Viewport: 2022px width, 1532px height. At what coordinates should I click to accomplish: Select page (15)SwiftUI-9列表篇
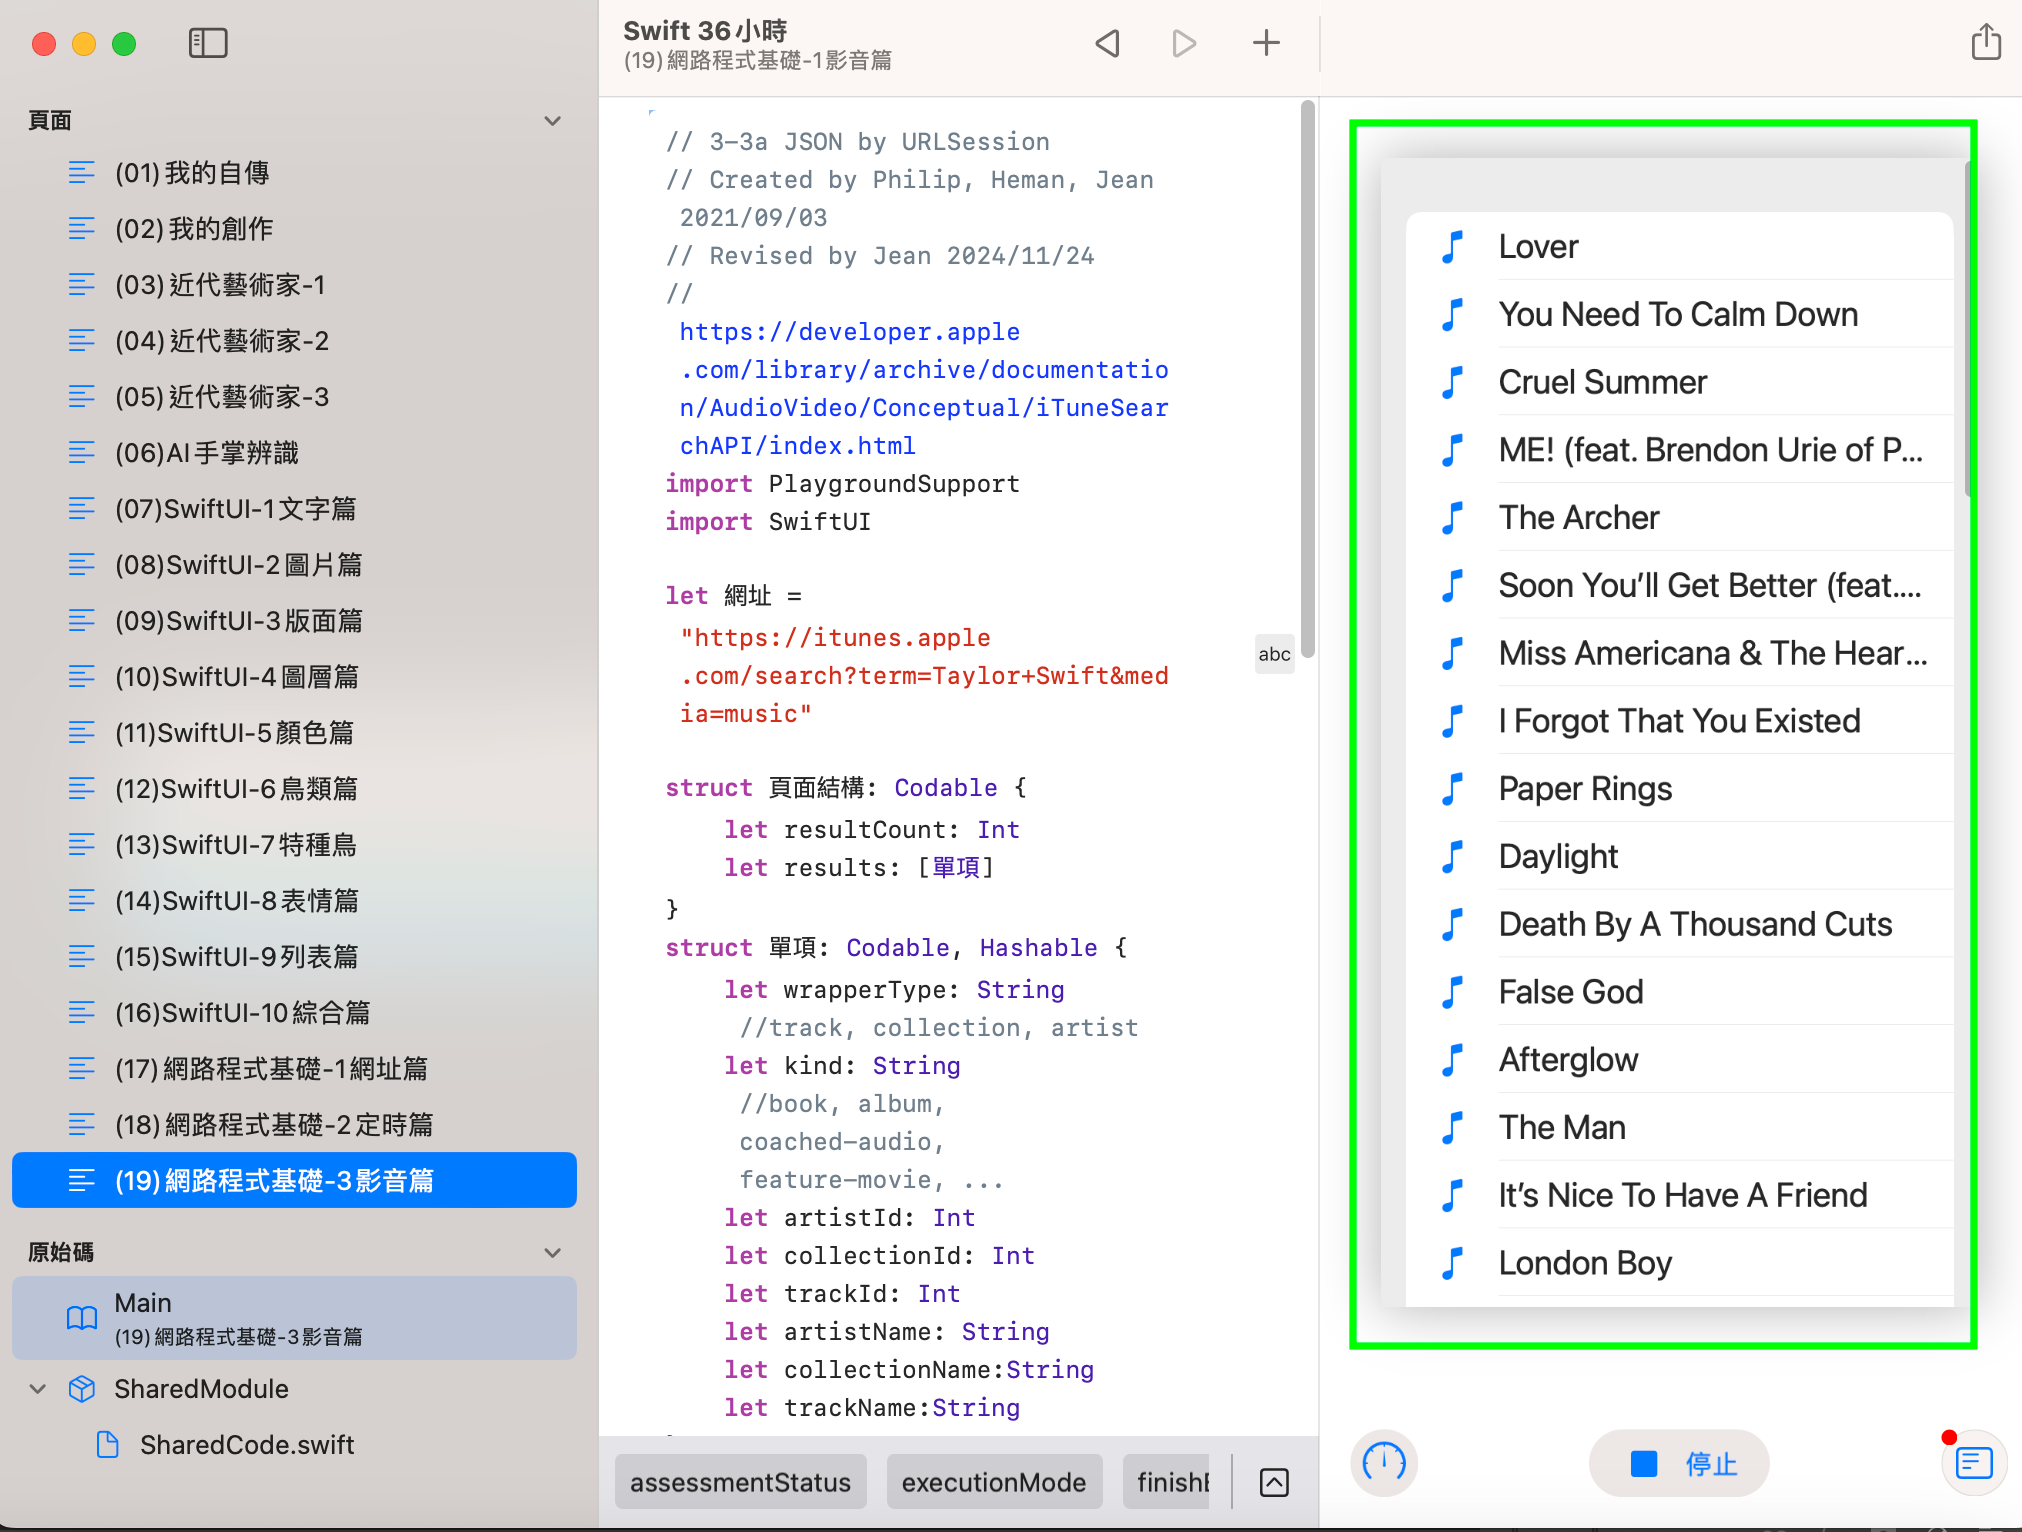236,957
